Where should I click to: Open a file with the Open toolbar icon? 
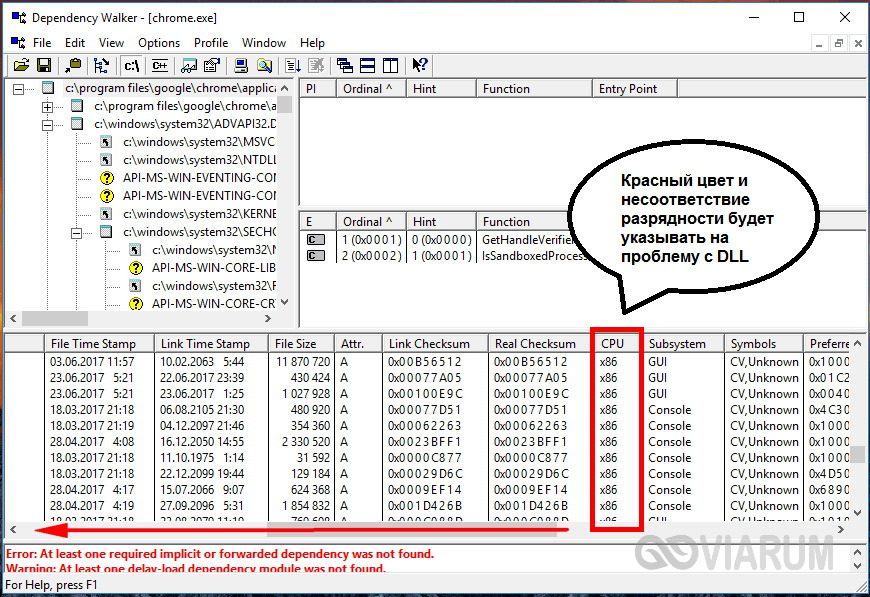21,65
